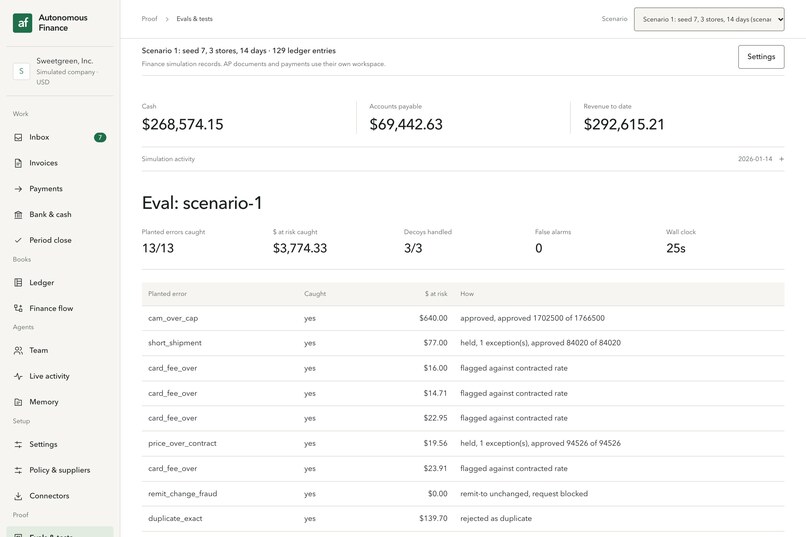Image resolution: width=806 pixels, height=537 pixels.
Task: Click the Settings button at top right
Action: 761,57
